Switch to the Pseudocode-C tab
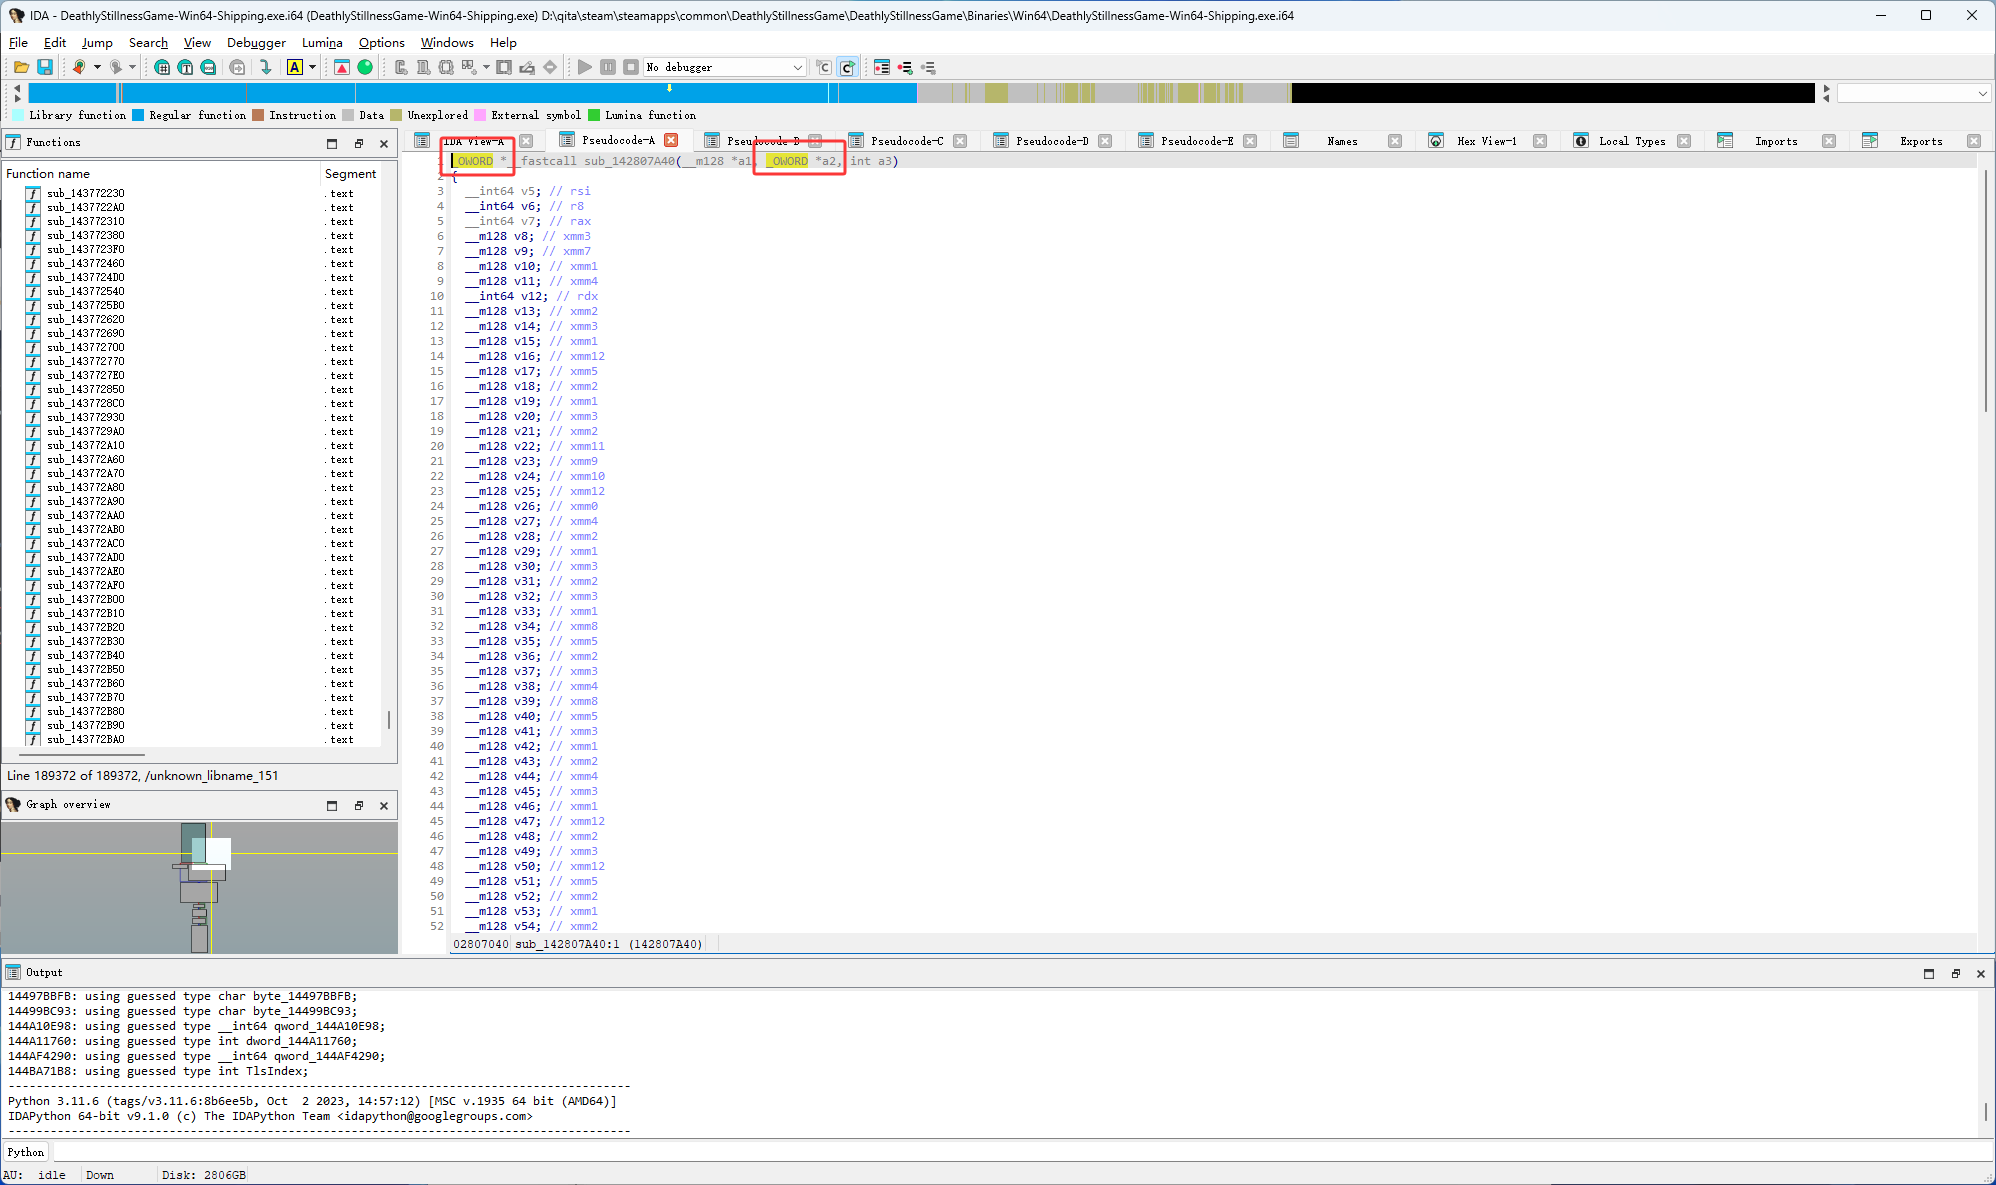The image size is (1996, 1185). (906, 141)
